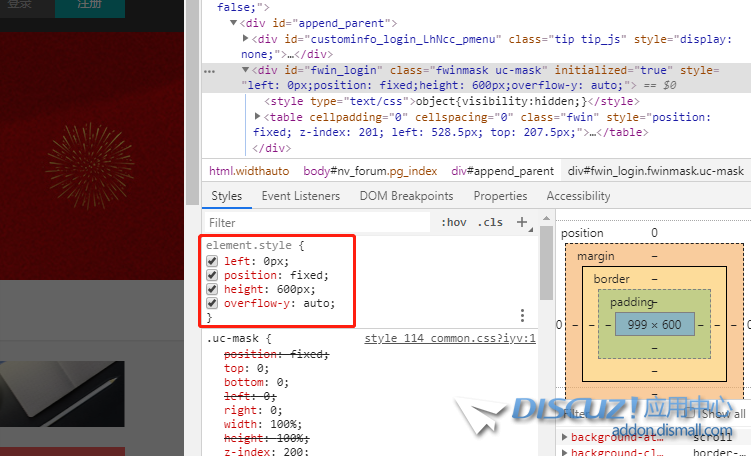751x456 pixels.
Task: Disable the overflow-y: auto declaration
Action: [x=212, y=303]
